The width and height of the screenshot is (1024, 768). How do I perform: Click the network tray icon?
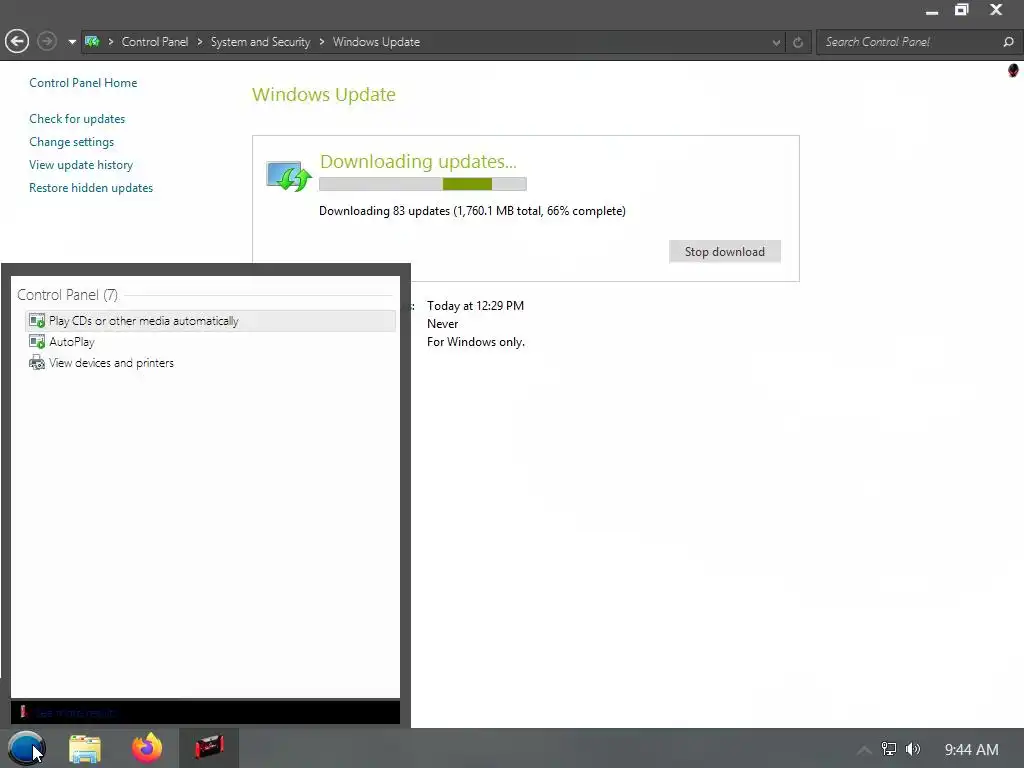(889, 749)
